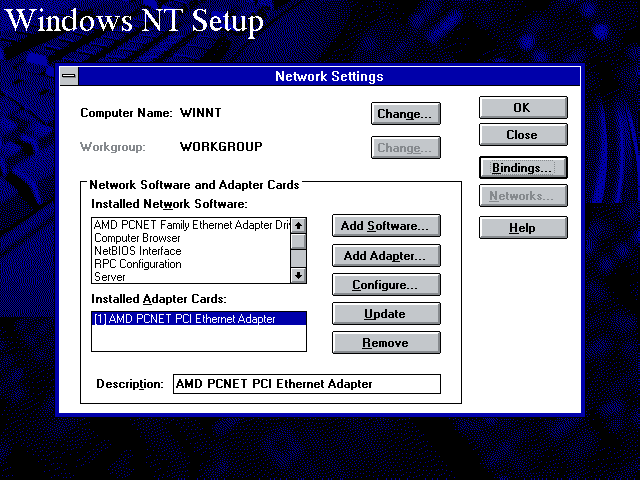The image size is (640, 480).
Task: Select Server in installed software list
Action: click(191, 277)
